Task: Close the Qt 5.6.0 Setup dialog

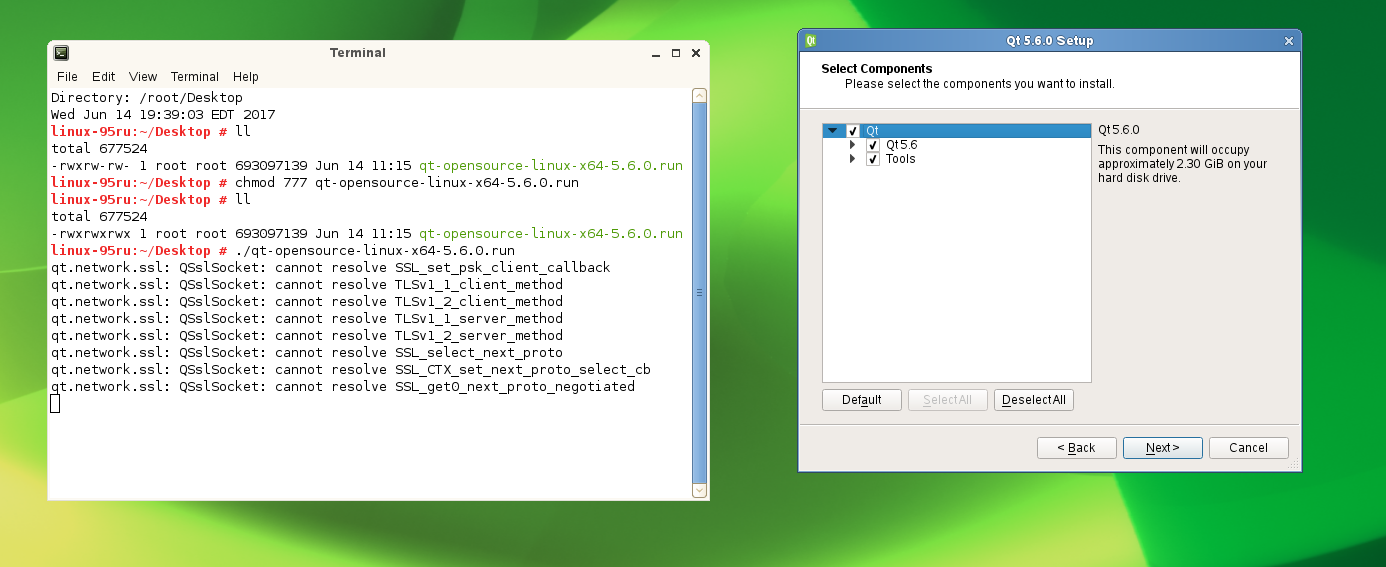Action: [1289, 41]
